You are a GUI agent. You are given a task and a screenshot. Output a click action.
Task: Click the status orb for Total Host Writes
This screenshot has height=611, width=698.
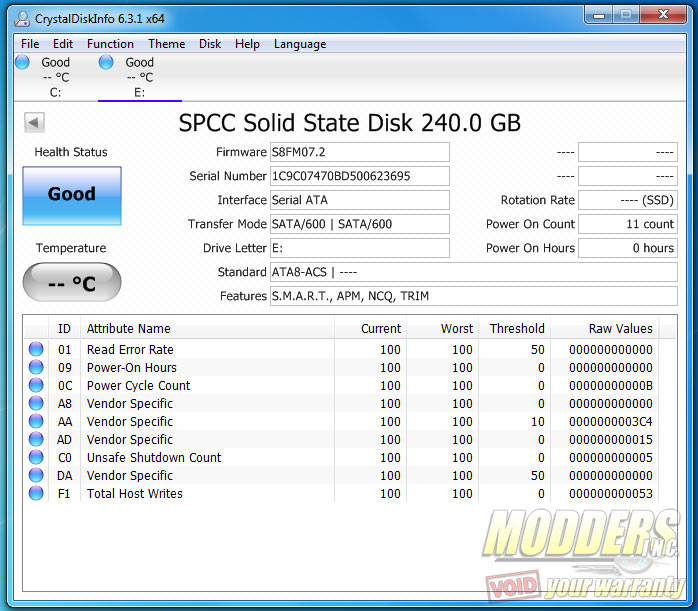(36, 494)
